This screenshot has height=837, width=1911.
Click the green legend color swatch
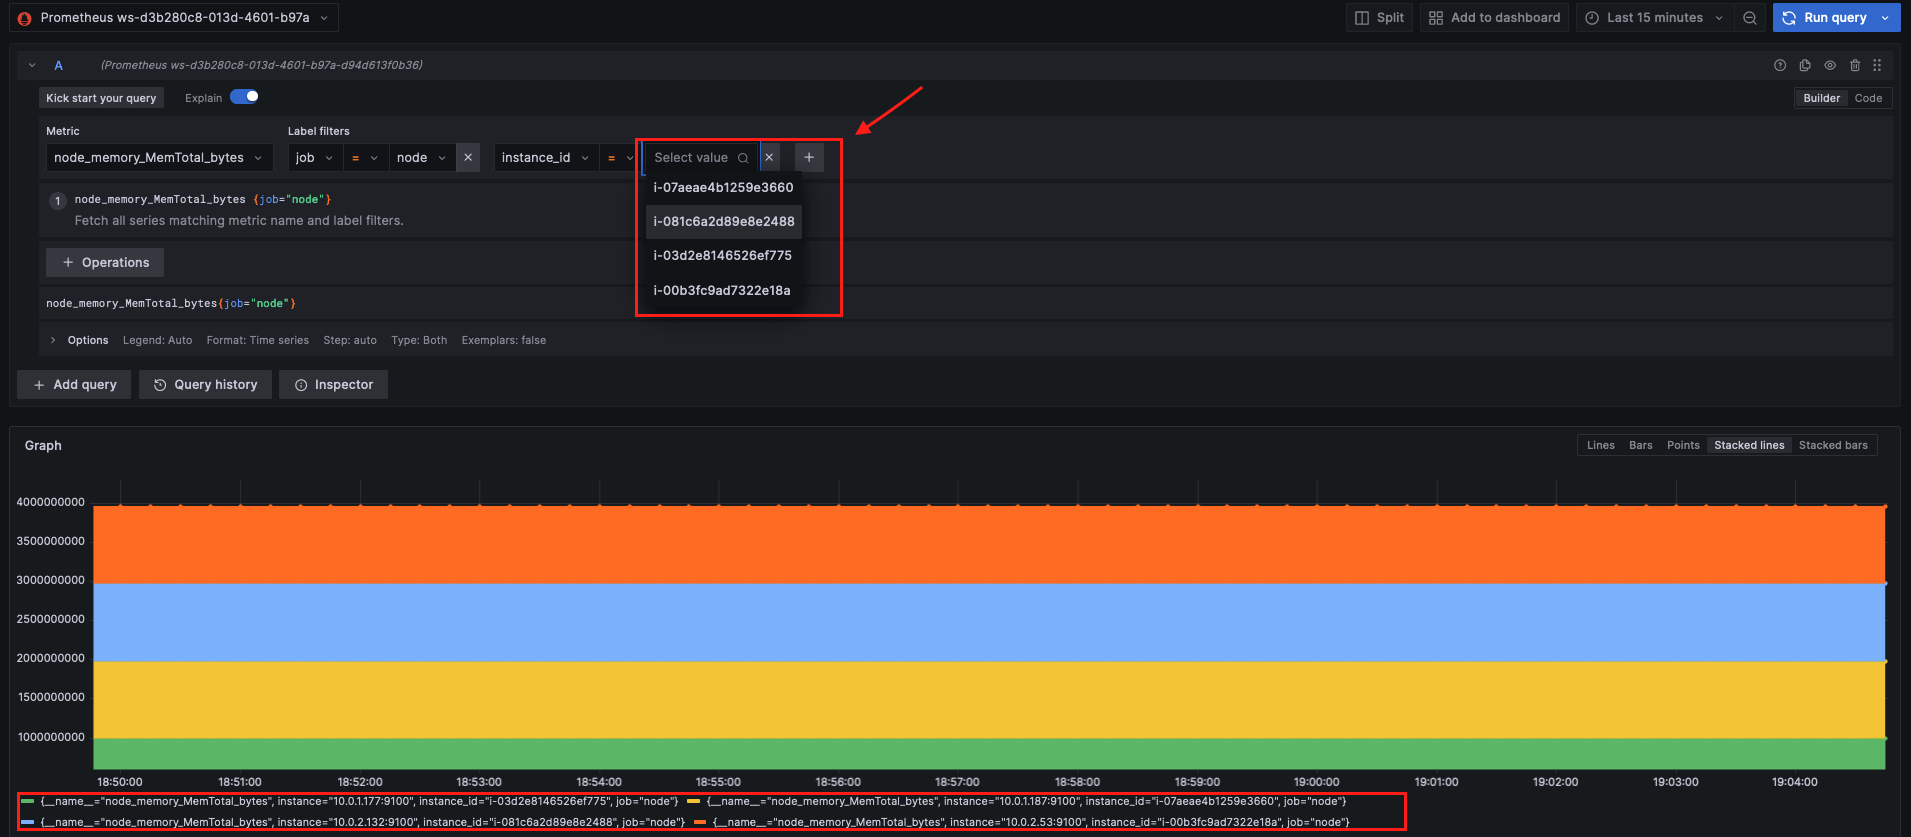[28, 801]
